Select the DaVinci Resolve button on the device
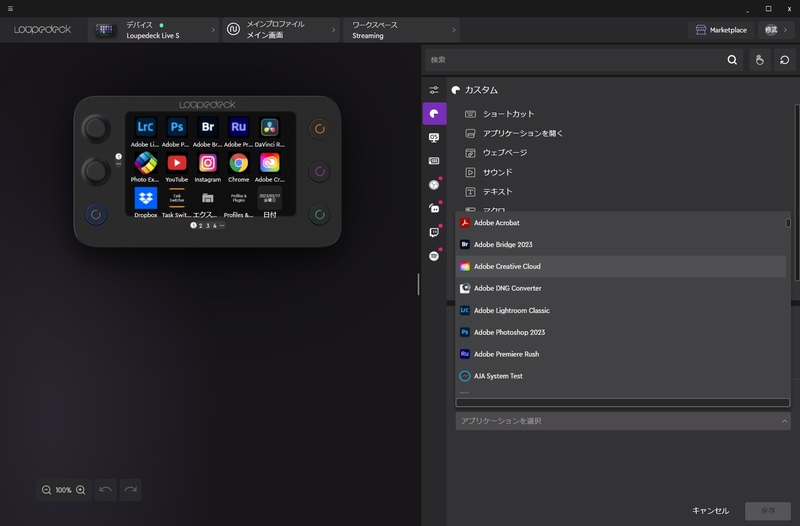The width and height of the screenshot is (800, 526). pos(269,127)
